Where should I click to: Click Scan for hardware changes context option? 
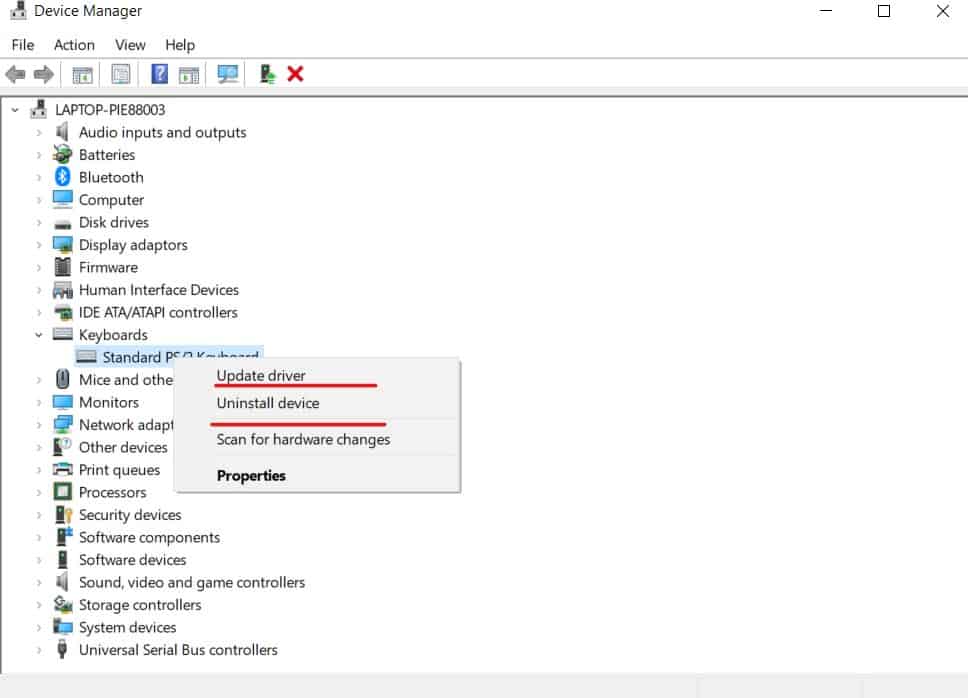(x=301, y=438)
